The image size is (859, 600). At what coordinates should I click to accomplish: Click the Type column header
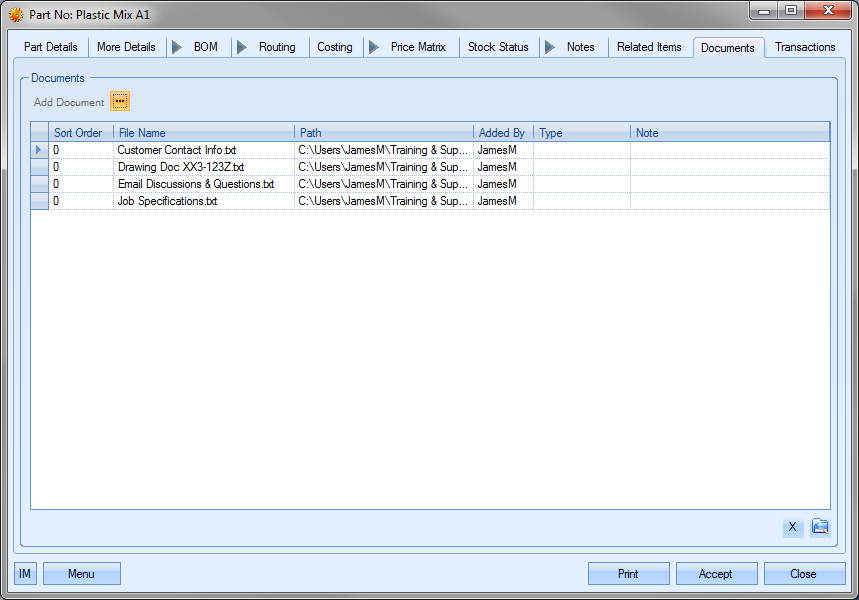(582, 133)
